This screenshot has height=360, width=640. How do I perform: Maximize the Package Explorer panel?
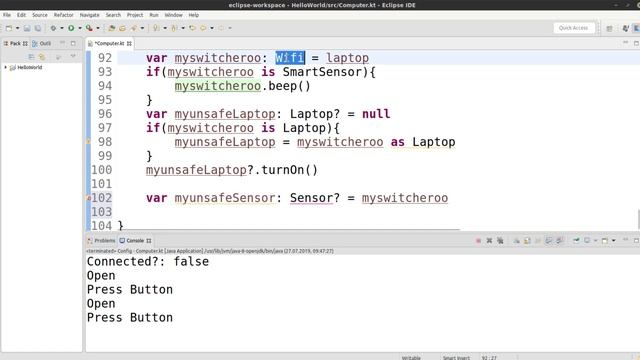click(73, 43)
